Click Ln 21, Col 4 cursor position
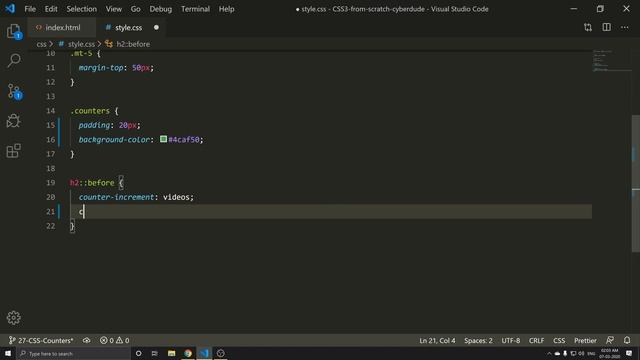The width and height of the screenshot is (640, 360). tap(437, 340)
